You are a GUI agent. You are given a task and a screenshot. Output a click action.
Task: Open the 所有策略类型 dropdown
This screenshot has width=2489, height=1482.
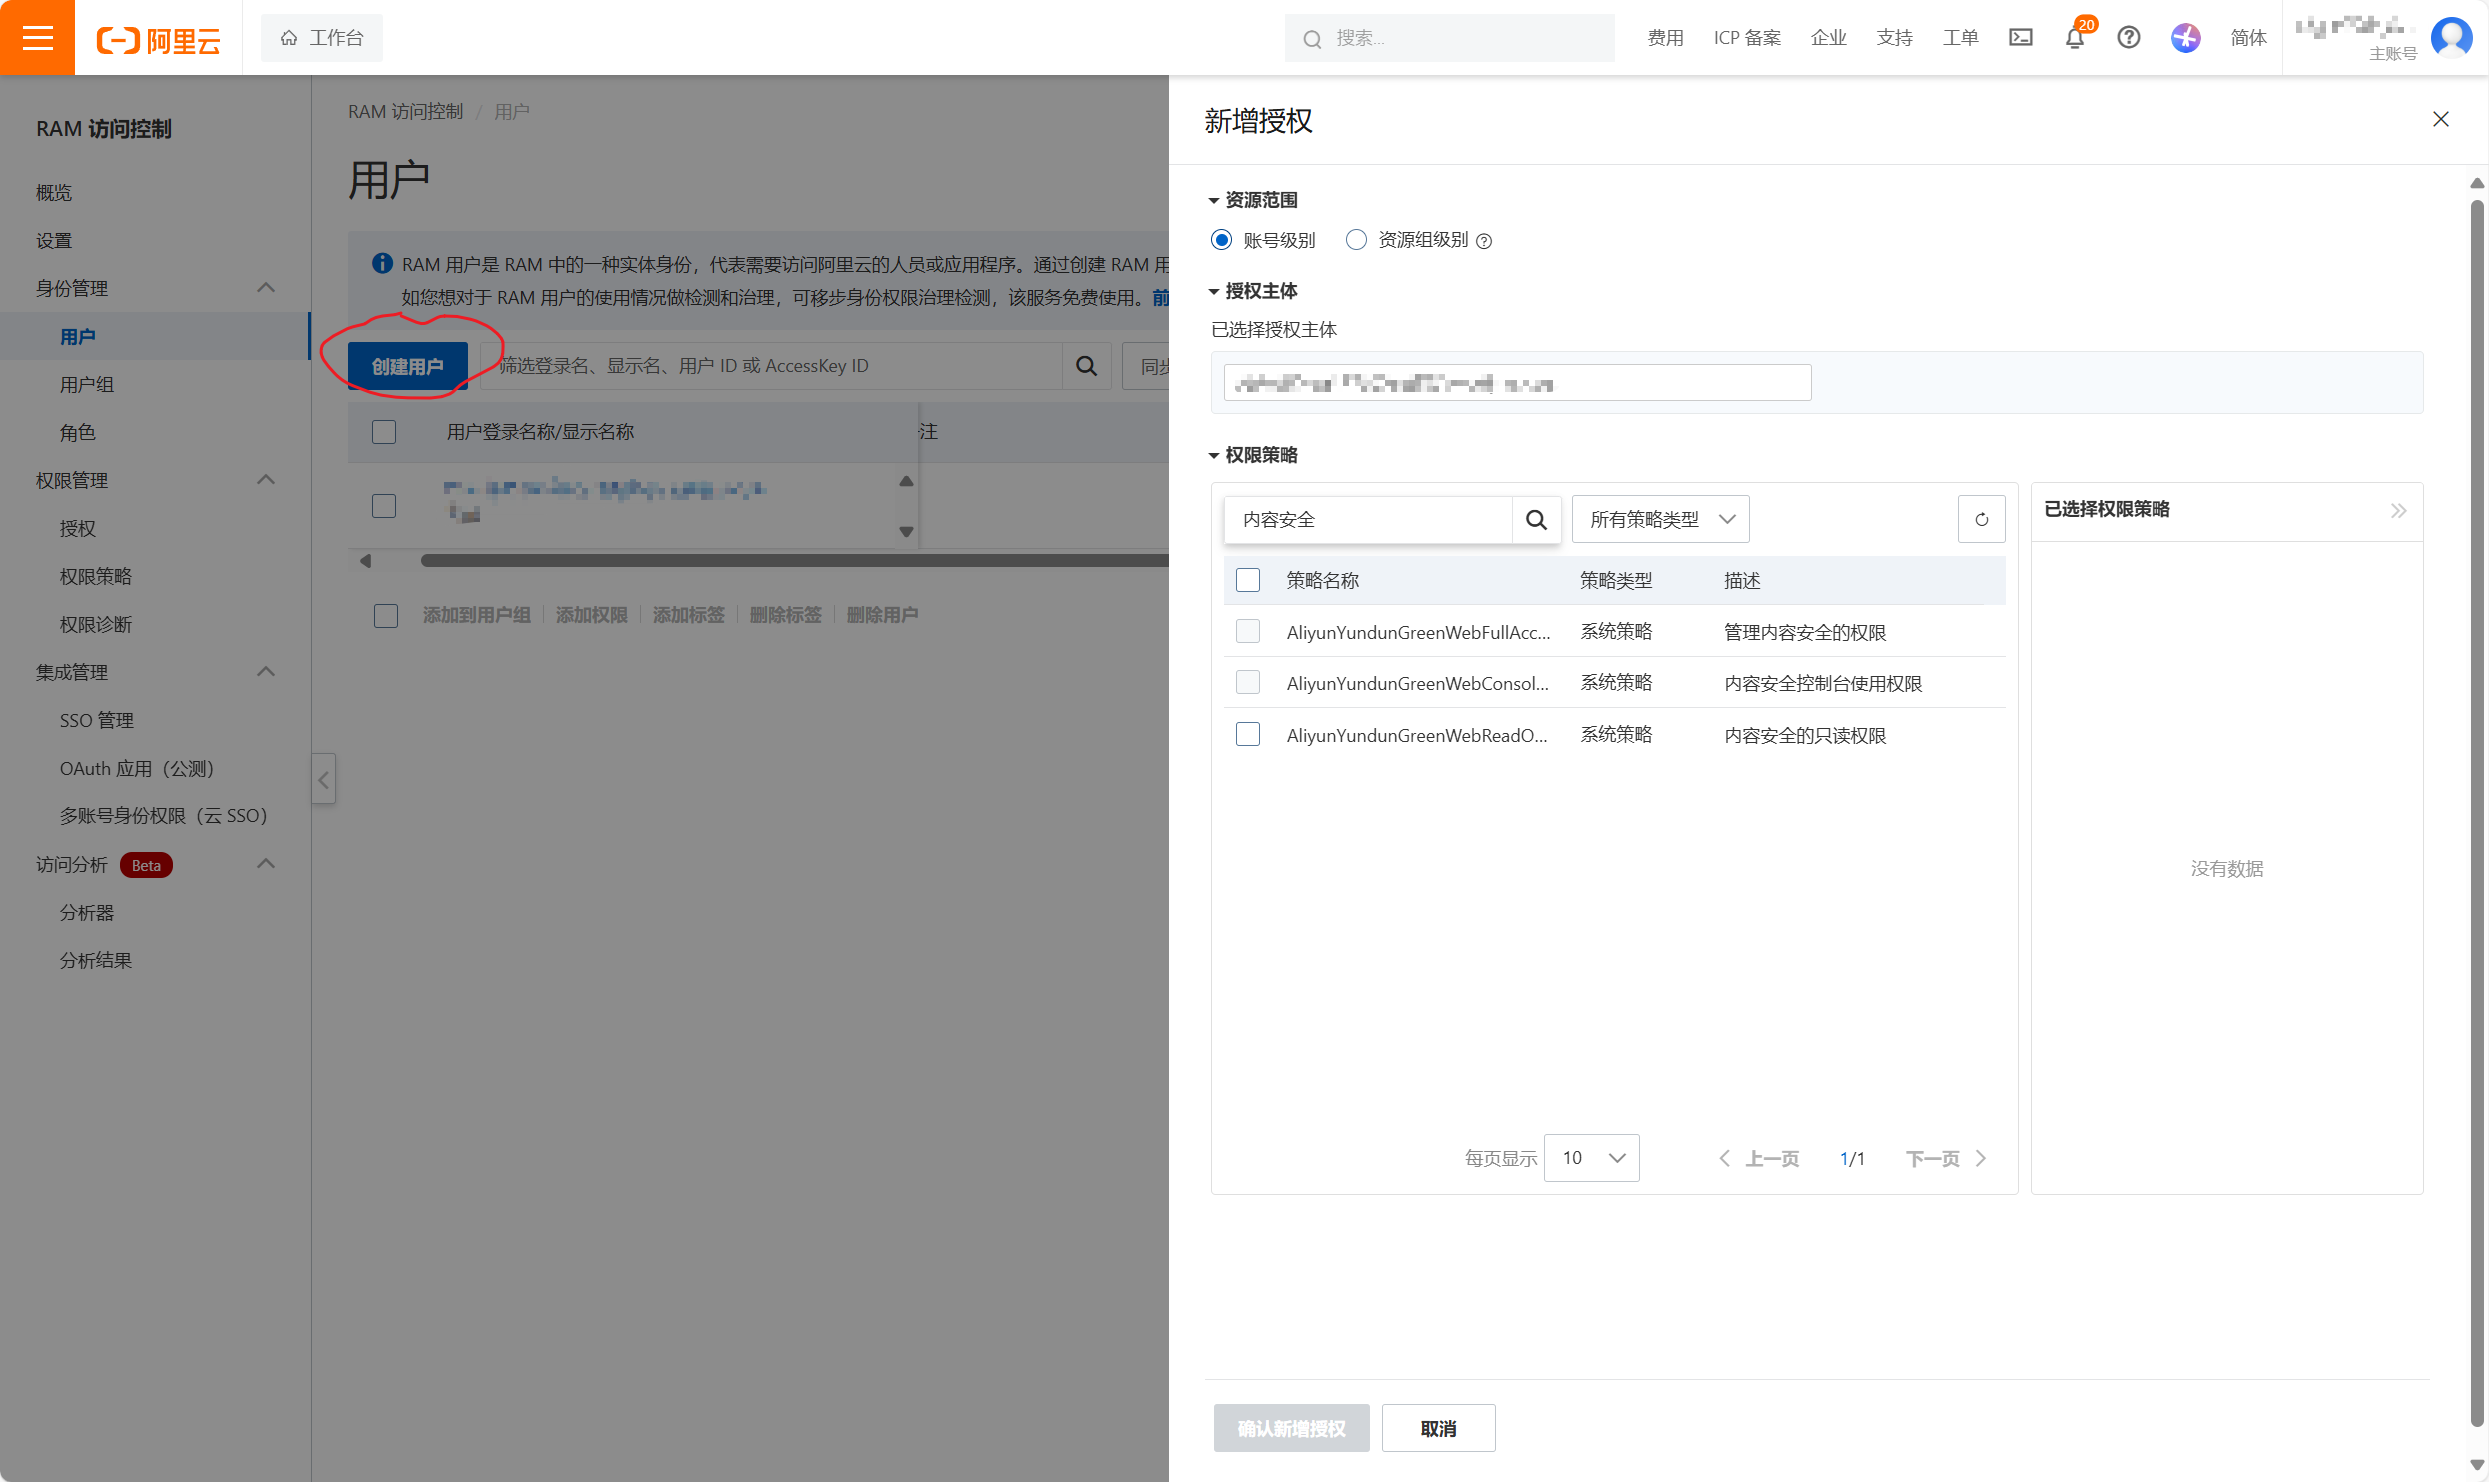tap(1660, 519)
